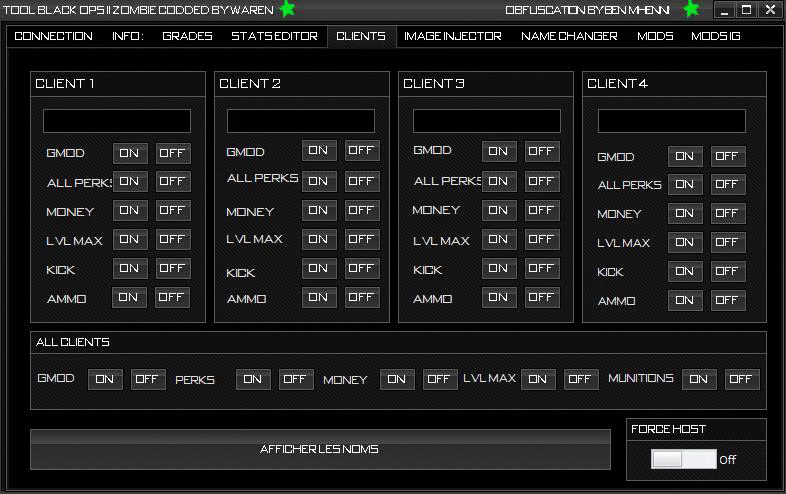Enable ALL PERKS ON for Client 1

click(130, 181)
